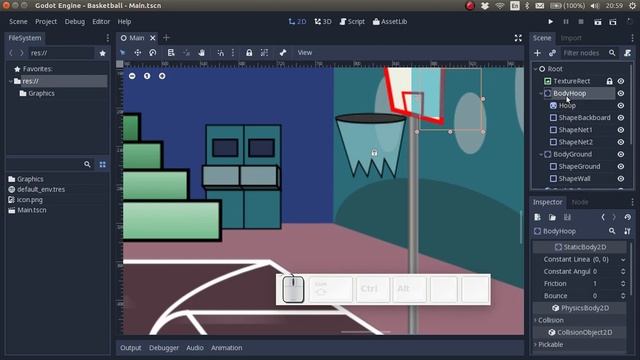Image resolution: width=640 pixels, height=360 pixels.
Task: Make children of selected object unselectable
Action: pos(264,53)
